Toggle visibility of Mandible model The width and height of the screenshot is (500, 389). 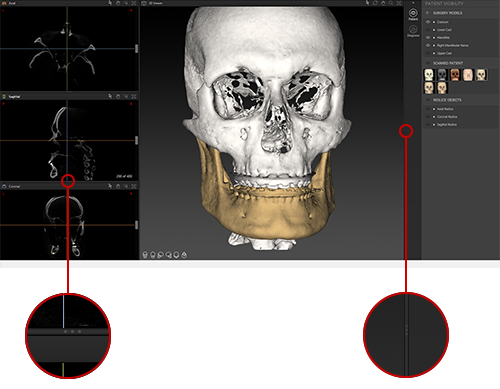(x=428, y=38)
